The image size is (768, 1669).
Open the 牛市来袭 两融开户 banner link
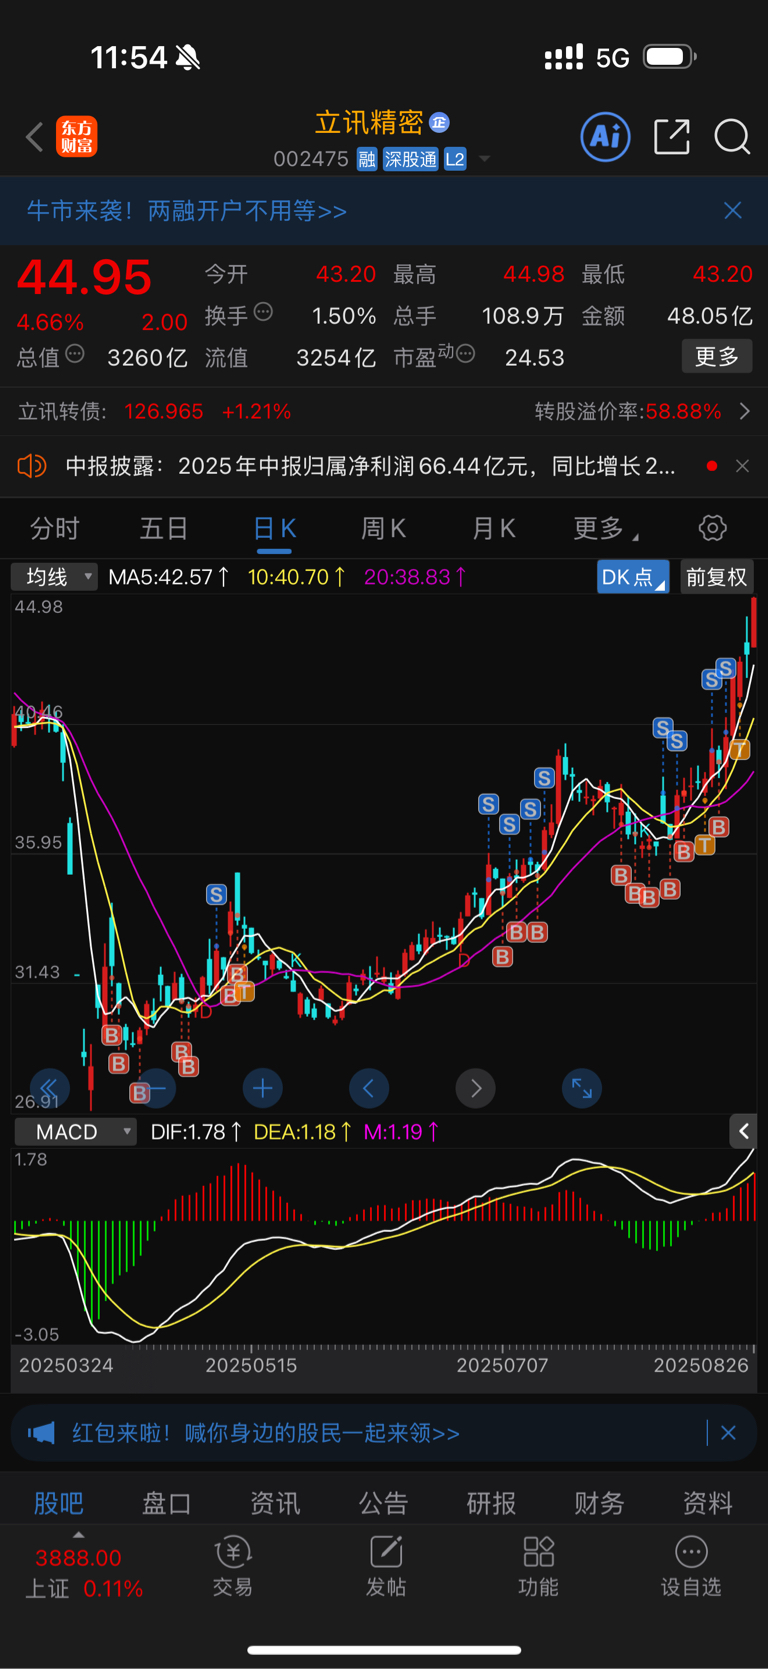pyautogui.click(x=187, y=211)
